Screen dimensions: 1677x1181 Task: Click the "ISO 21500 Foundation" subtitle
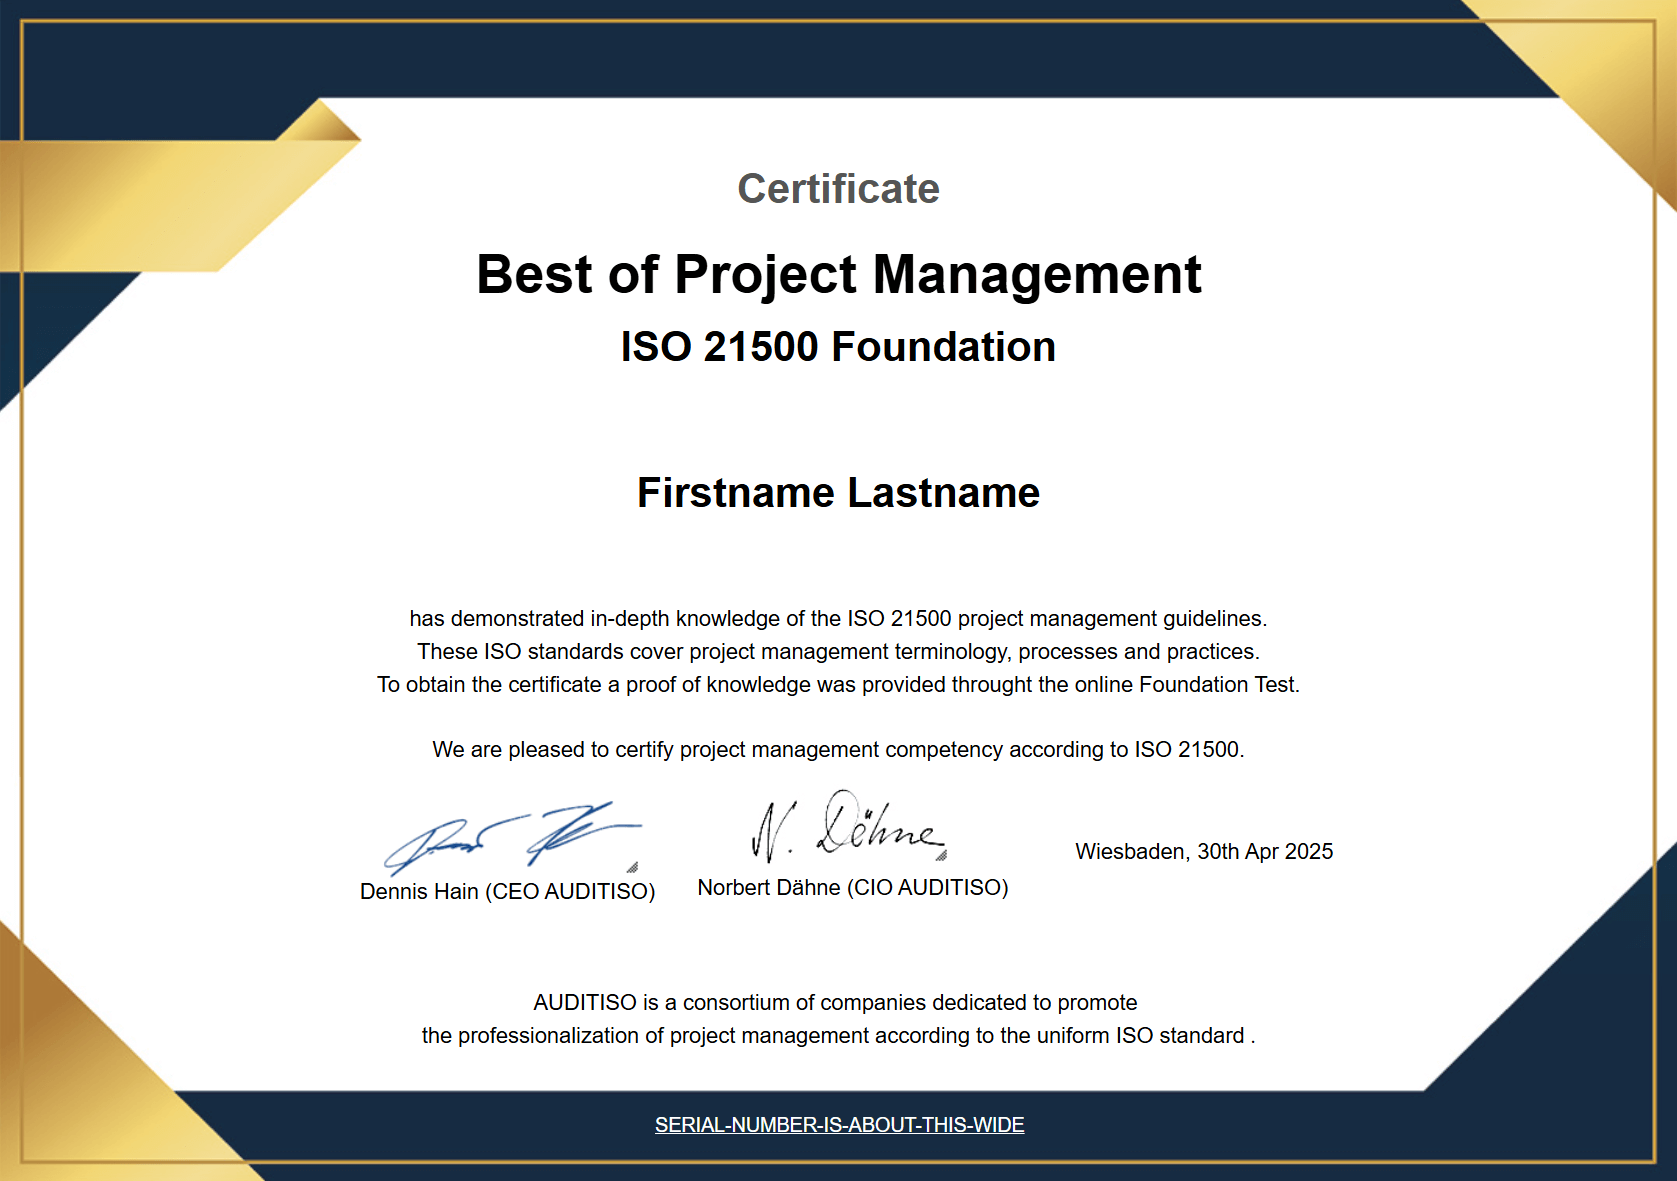(838, 347)
